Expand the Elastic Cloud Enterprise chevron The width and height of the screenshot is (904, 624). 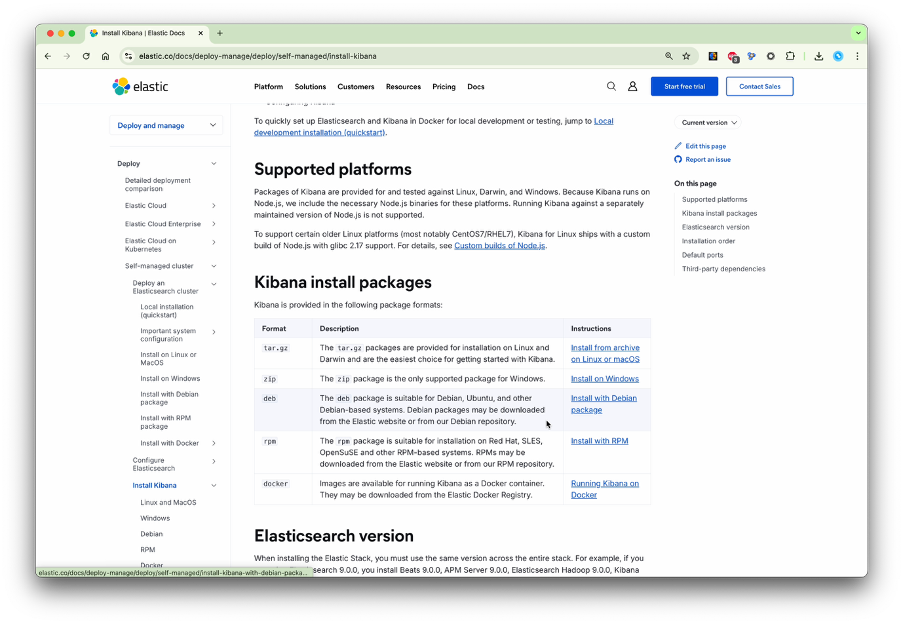coord(214,224)
